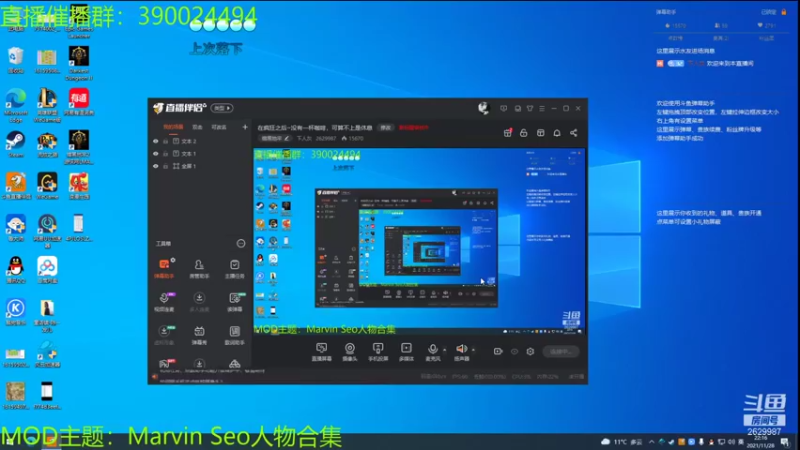The height and width of the screenshot is (450, 800).
Task: Click the record video camera icon
Action: [498, 352]
